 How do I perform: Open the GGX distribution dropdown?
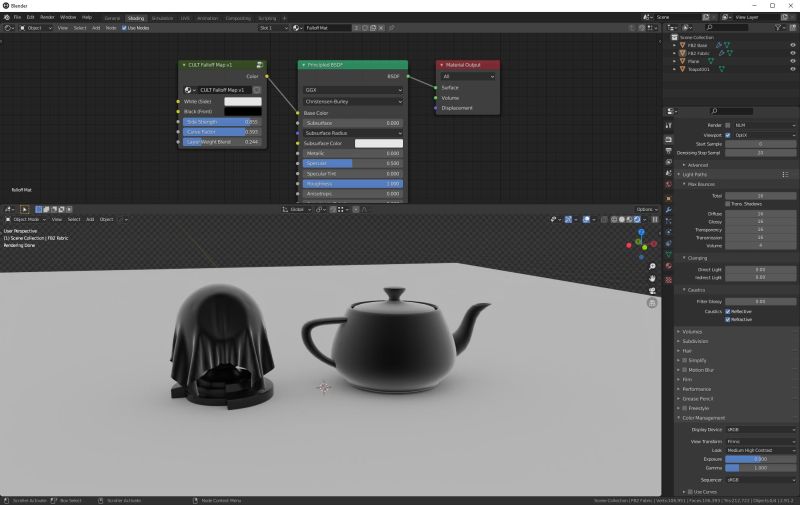tap(353, 90)
